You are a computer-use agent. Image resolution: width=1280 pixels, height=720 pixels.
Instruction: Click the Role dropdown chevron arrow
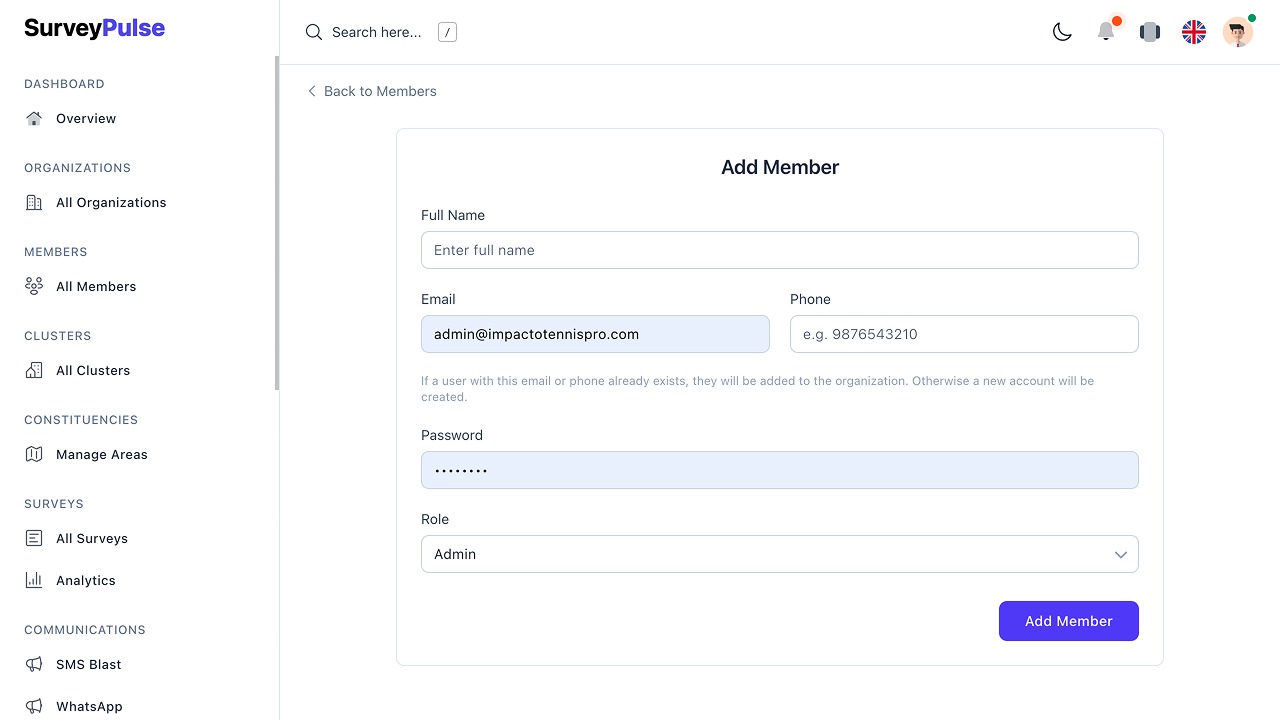tap(1120, 555)
